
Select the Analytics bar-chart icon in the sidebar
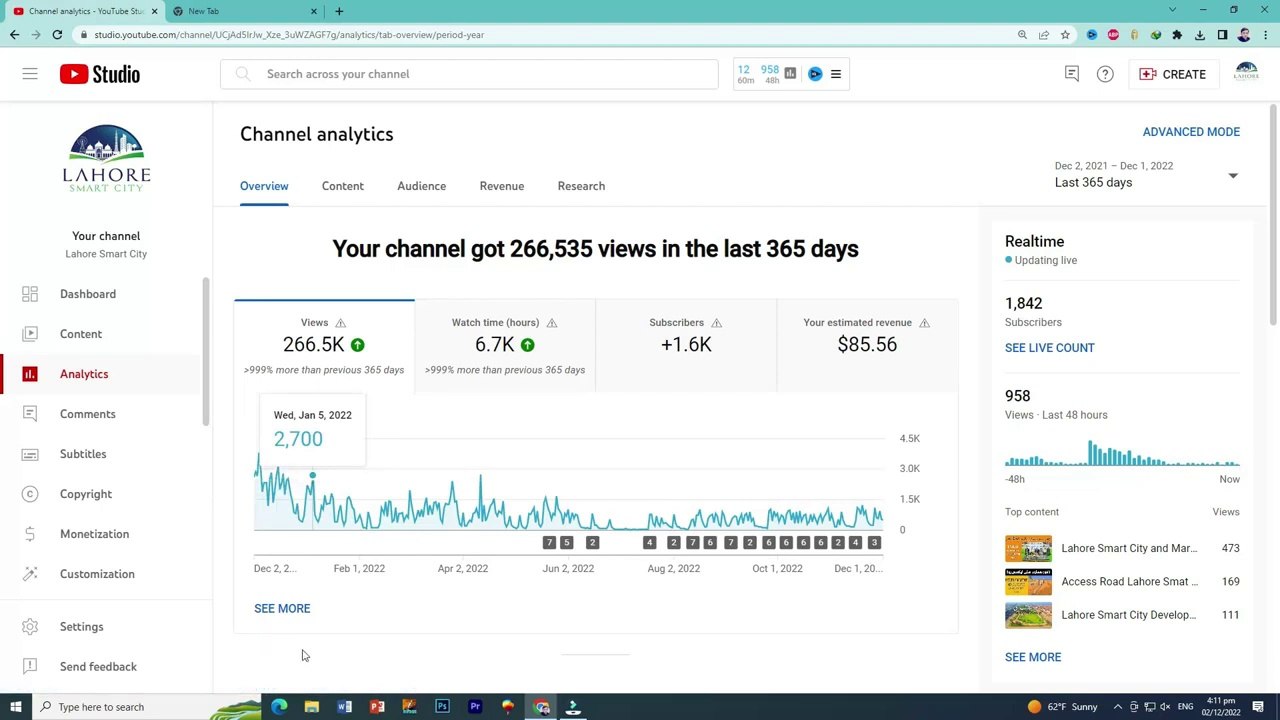click(30, 374)
